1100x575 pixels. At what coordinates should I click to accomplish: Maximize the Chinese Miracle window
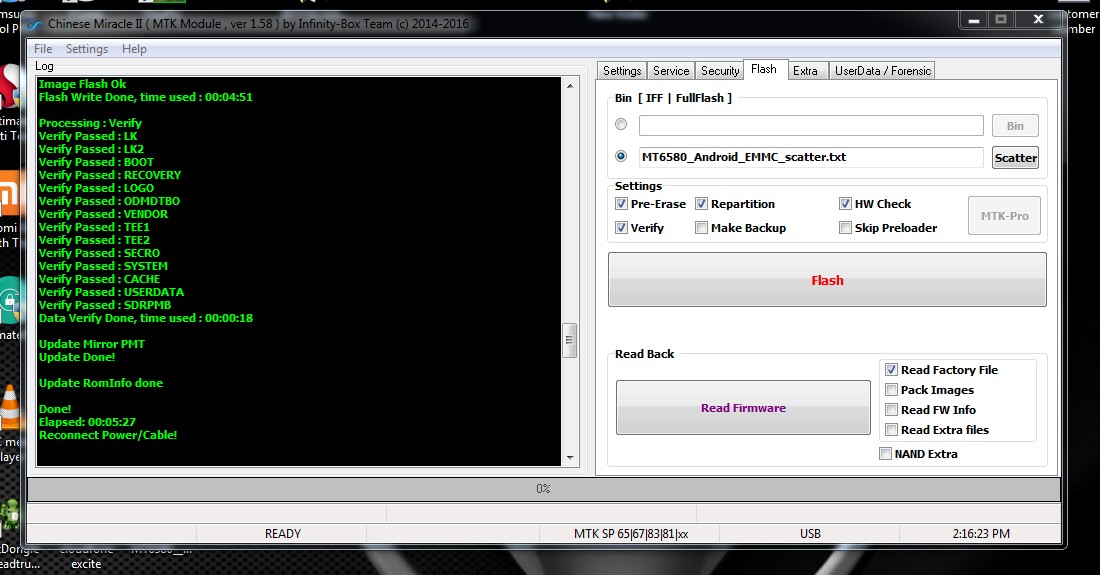tap(1001, 20)
